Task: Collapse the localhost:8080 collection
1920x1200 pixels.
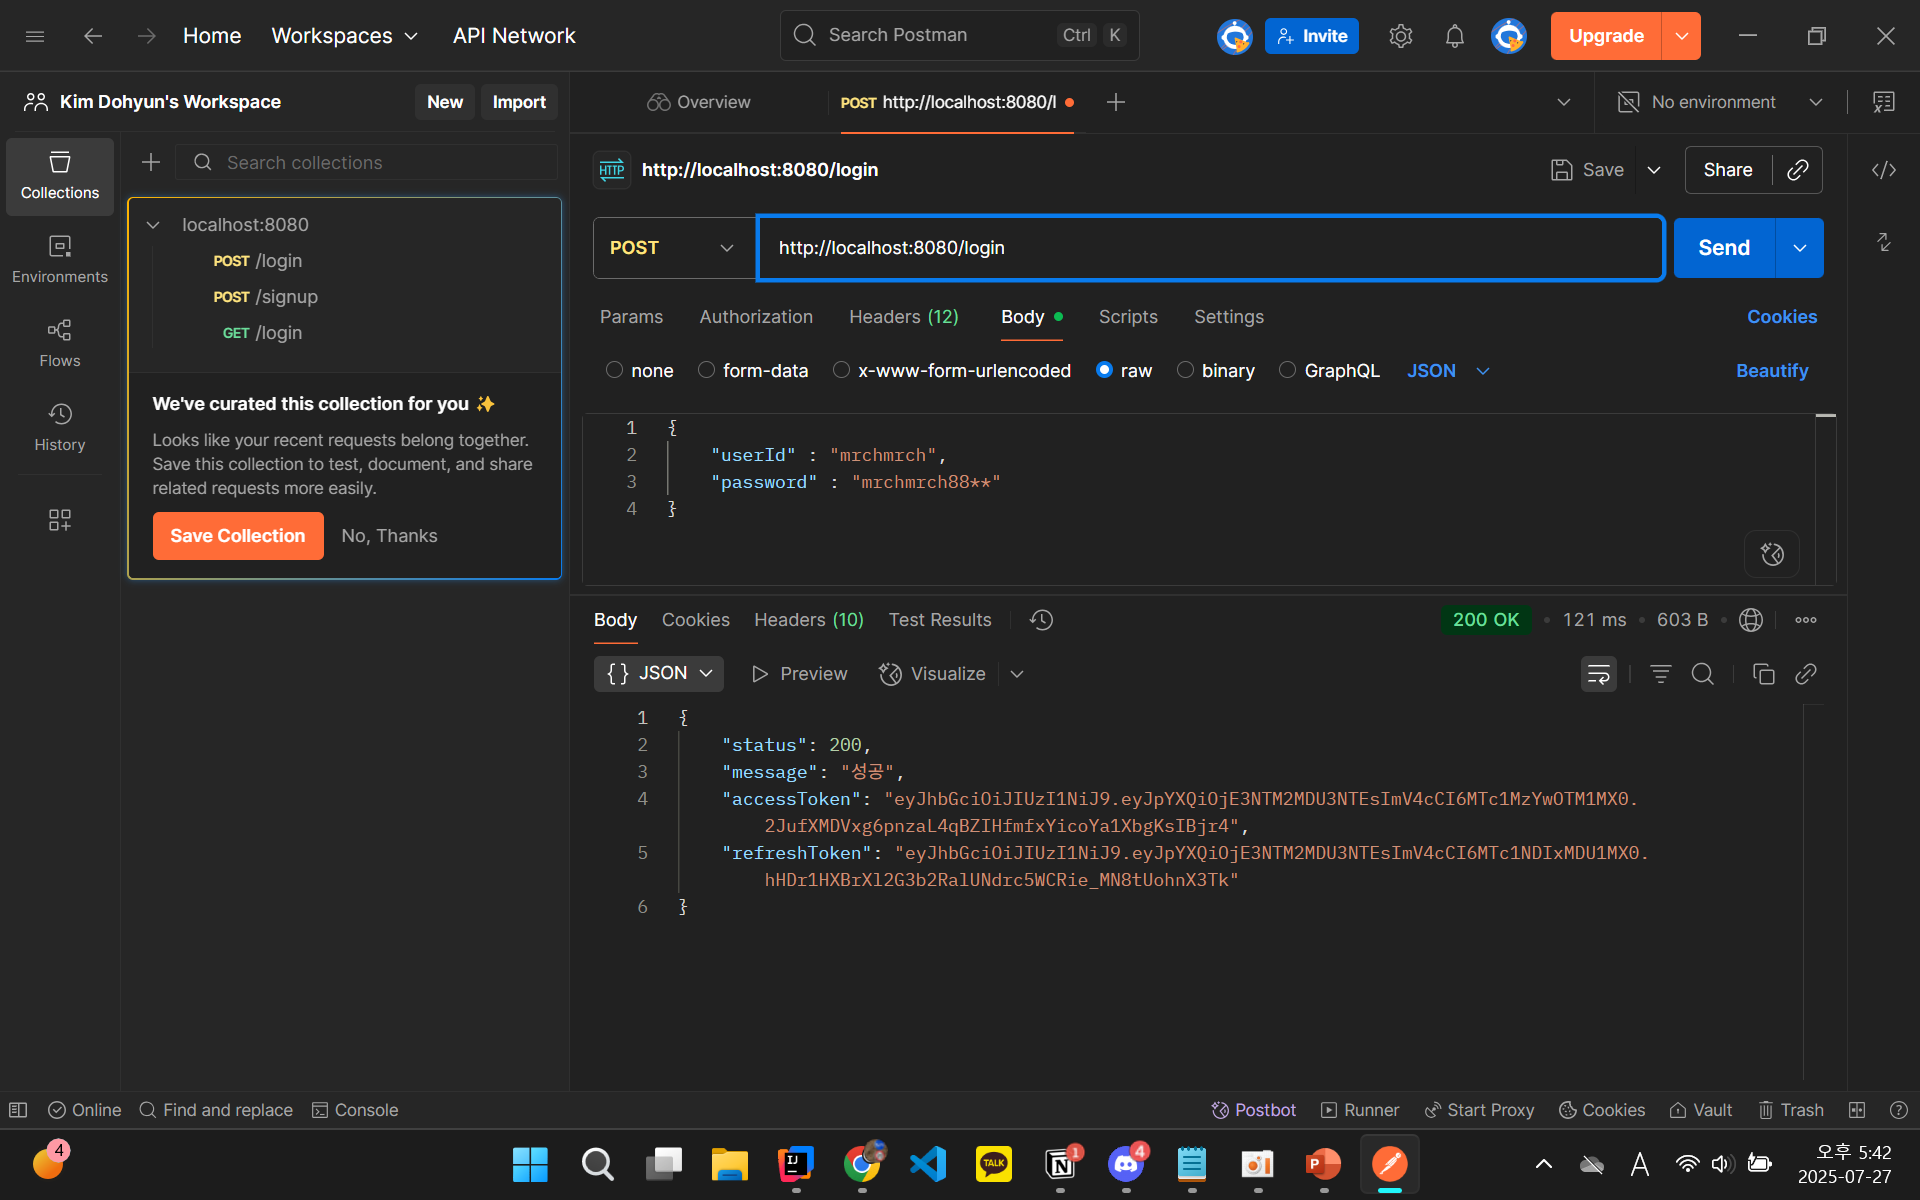Action: 153,225
